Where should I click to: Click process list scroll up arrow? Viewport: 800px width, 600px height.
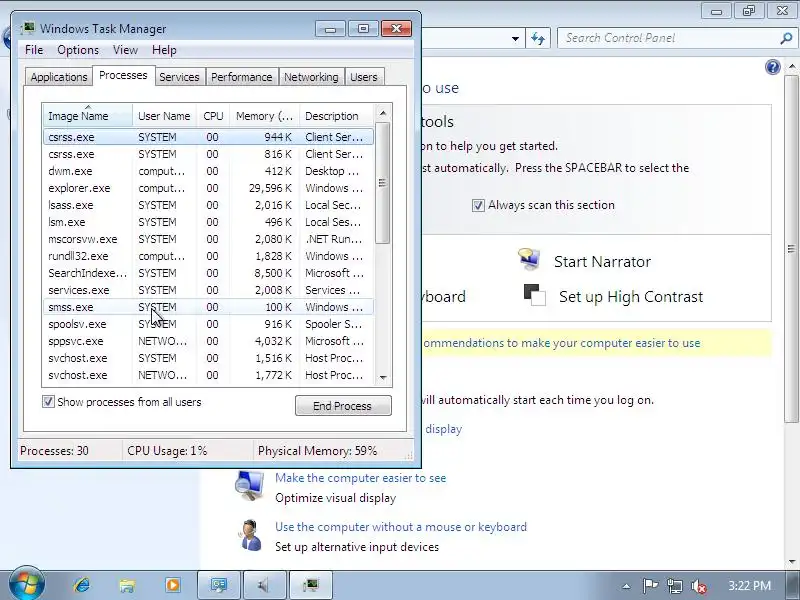click(x=383, y=113)
